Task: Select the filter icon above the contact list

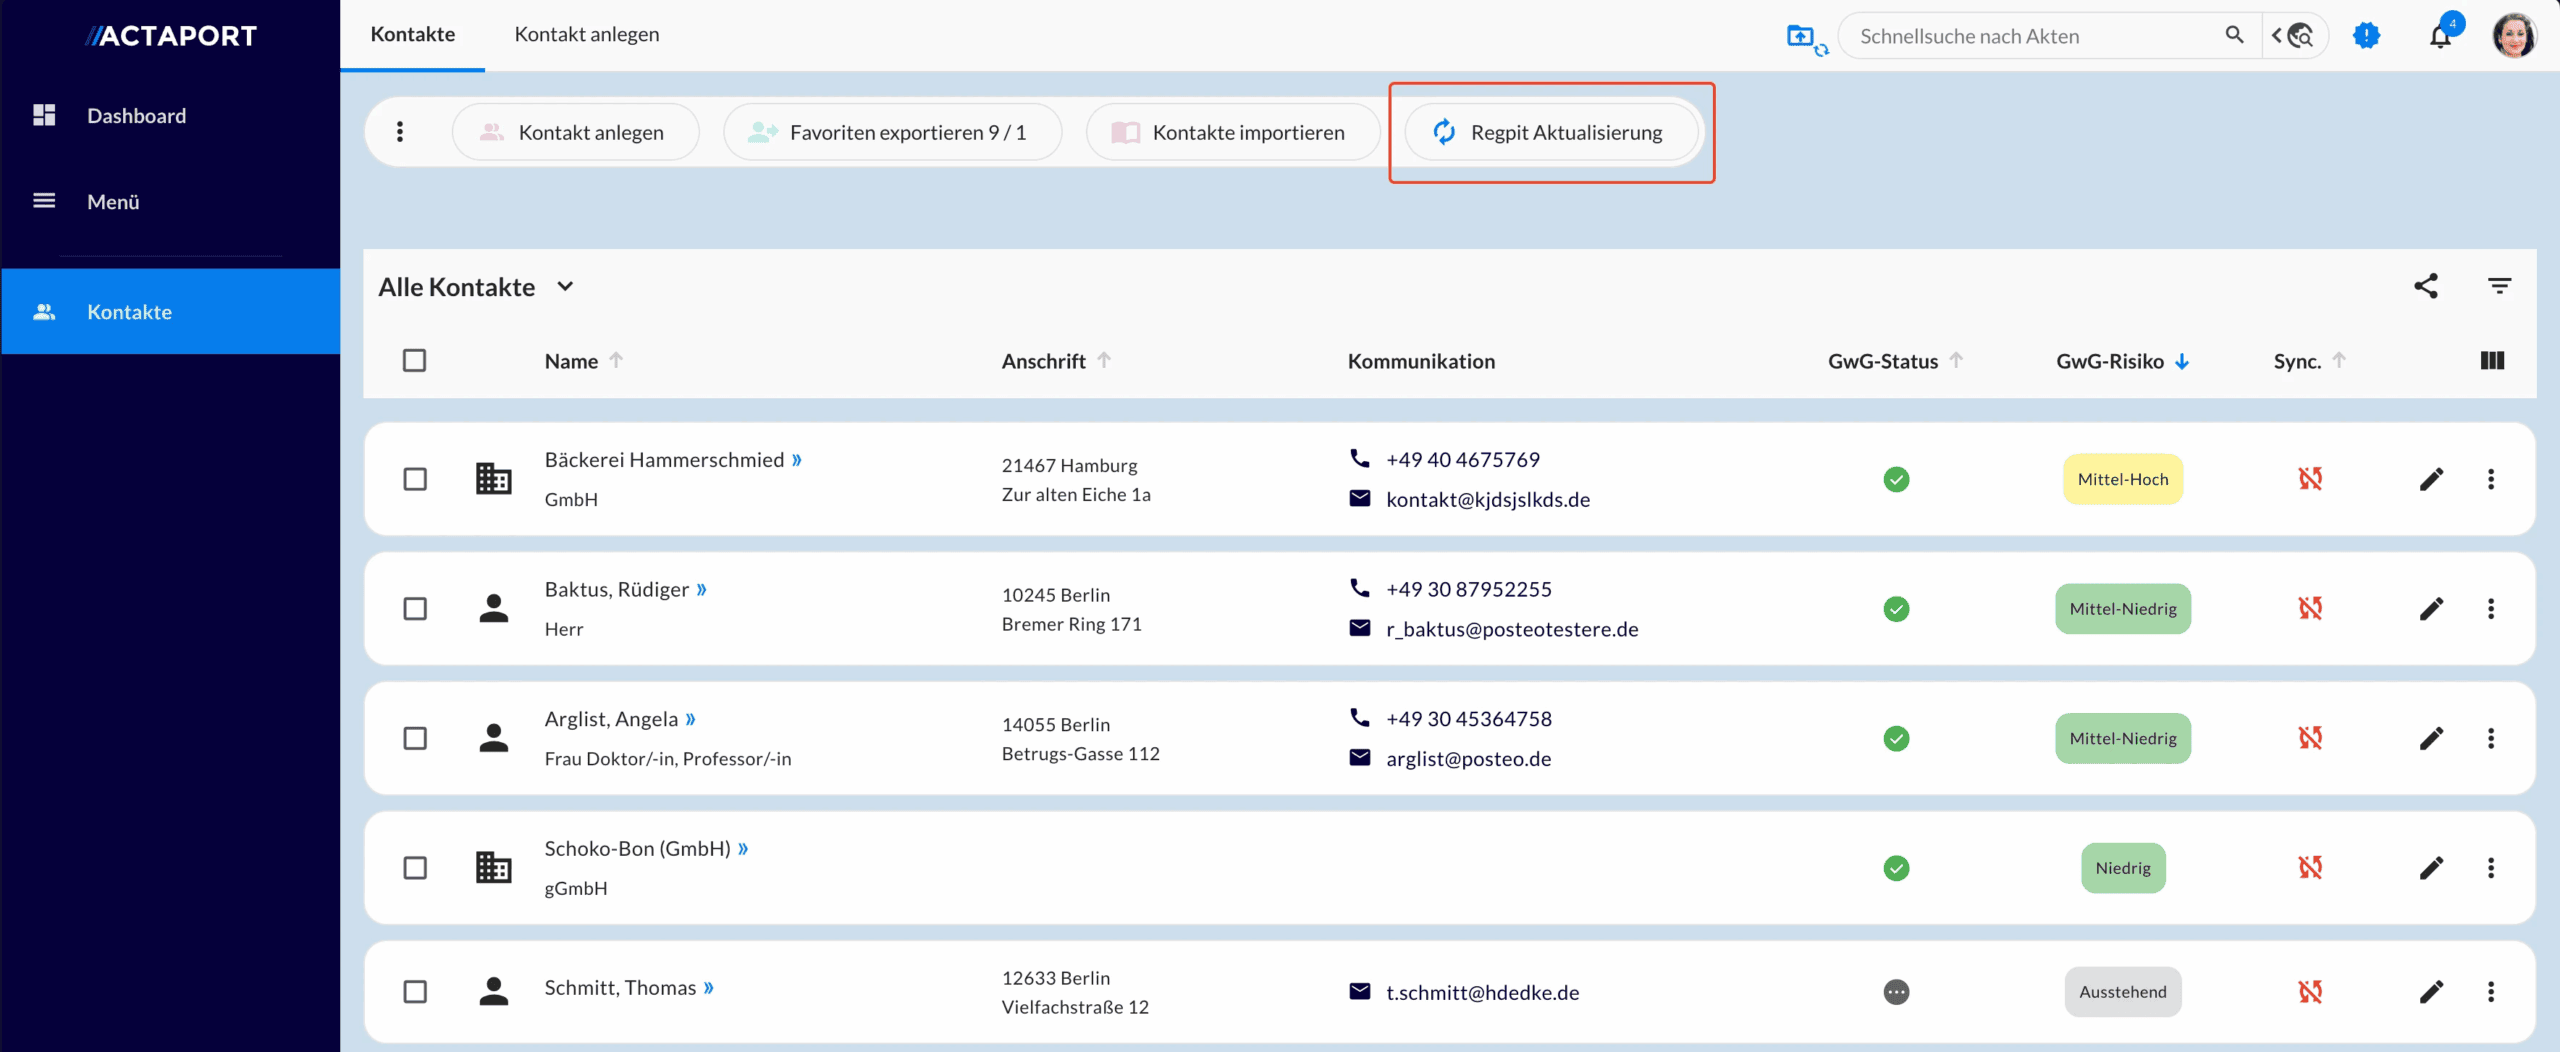Action: tap(2499, 286)
